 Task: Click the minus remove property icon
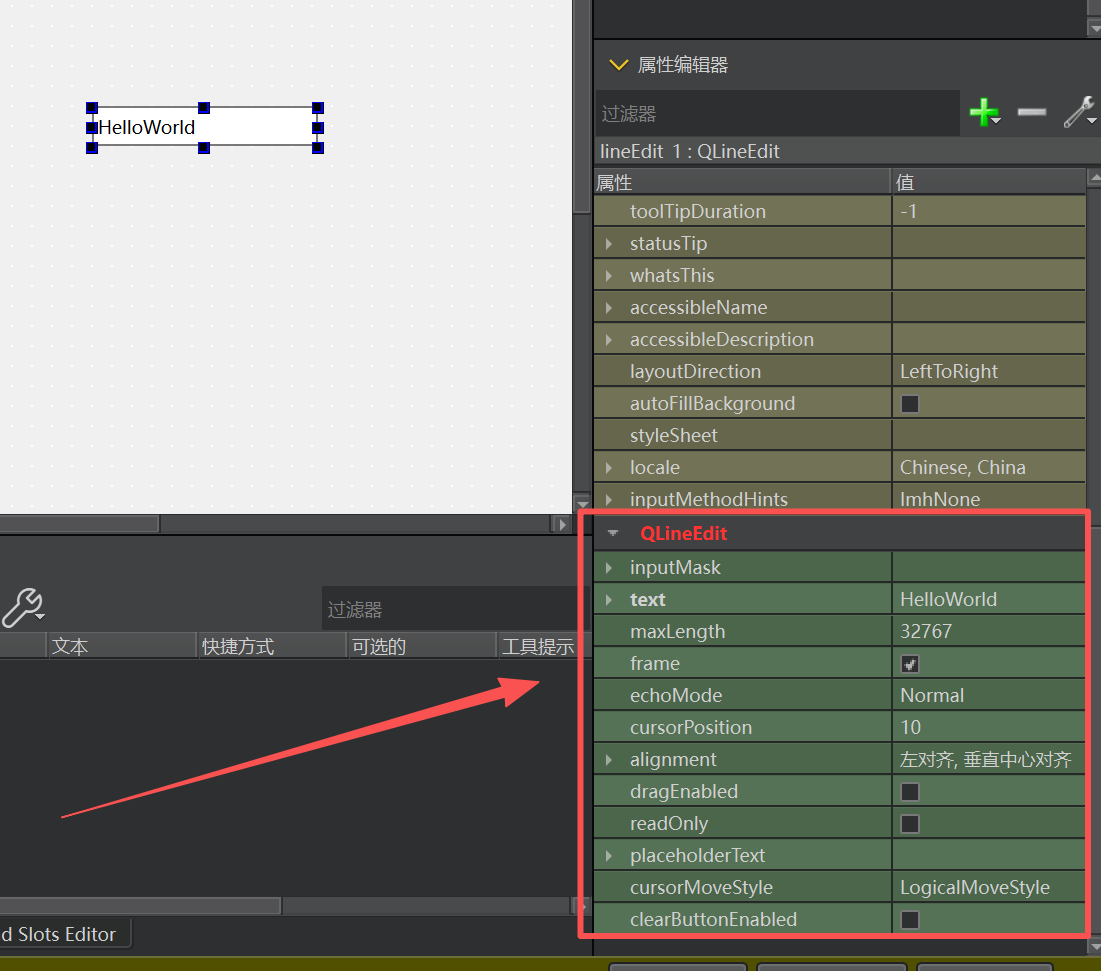click(x=1031, y=112)
